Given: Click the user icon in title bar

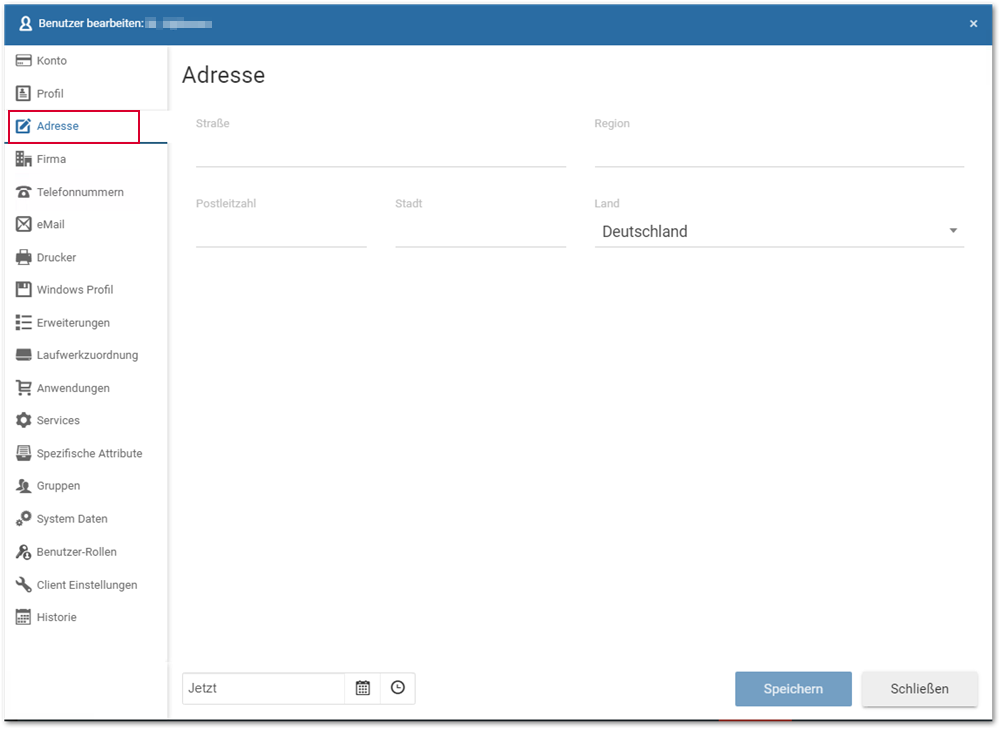Looking at the screenshot, I should tap(26, 24).
